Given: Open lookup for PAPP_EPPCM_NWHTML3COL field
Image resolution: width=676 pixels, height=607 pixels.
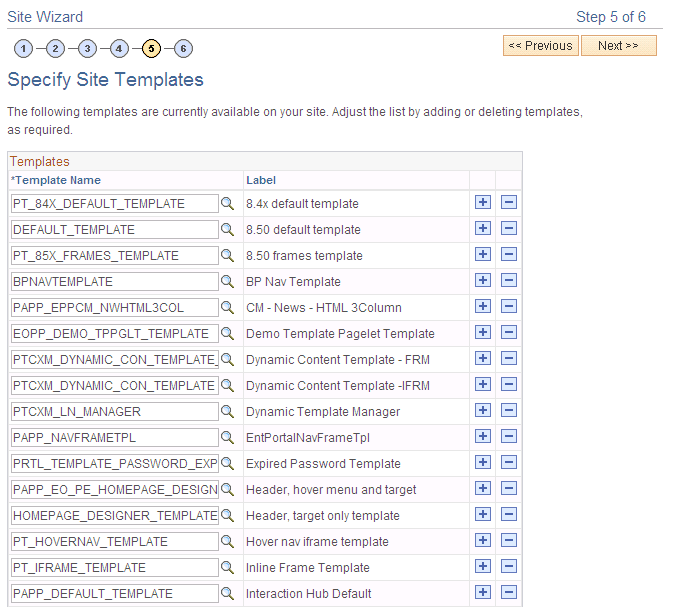Looking at the screenshot, I should pos(227,307).
